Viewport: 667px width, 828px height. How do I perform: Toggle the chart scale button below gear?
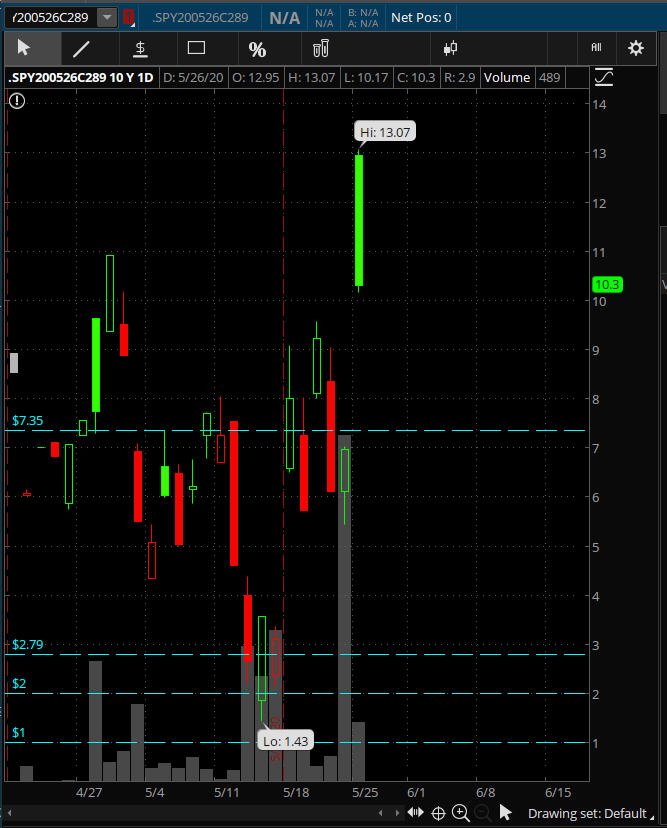click(604, 77)
